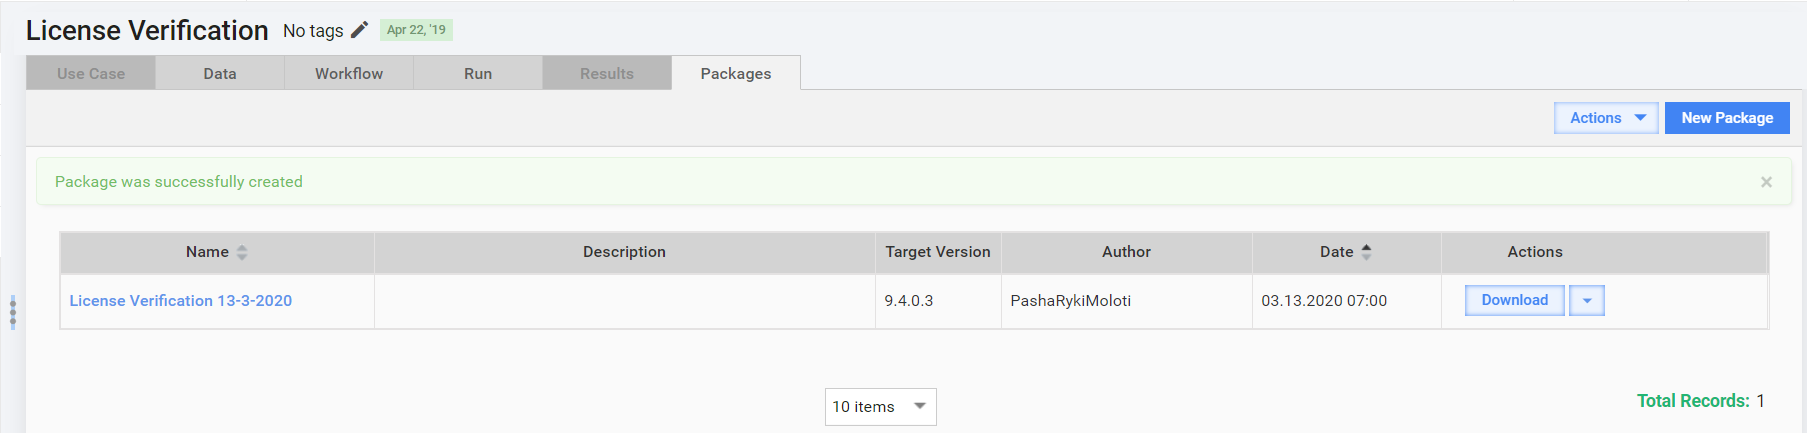Image resolution: width=1807 pixels, height=433 pixels.
Task: Edit tags with the pencil icon
Action: [359, 30]
